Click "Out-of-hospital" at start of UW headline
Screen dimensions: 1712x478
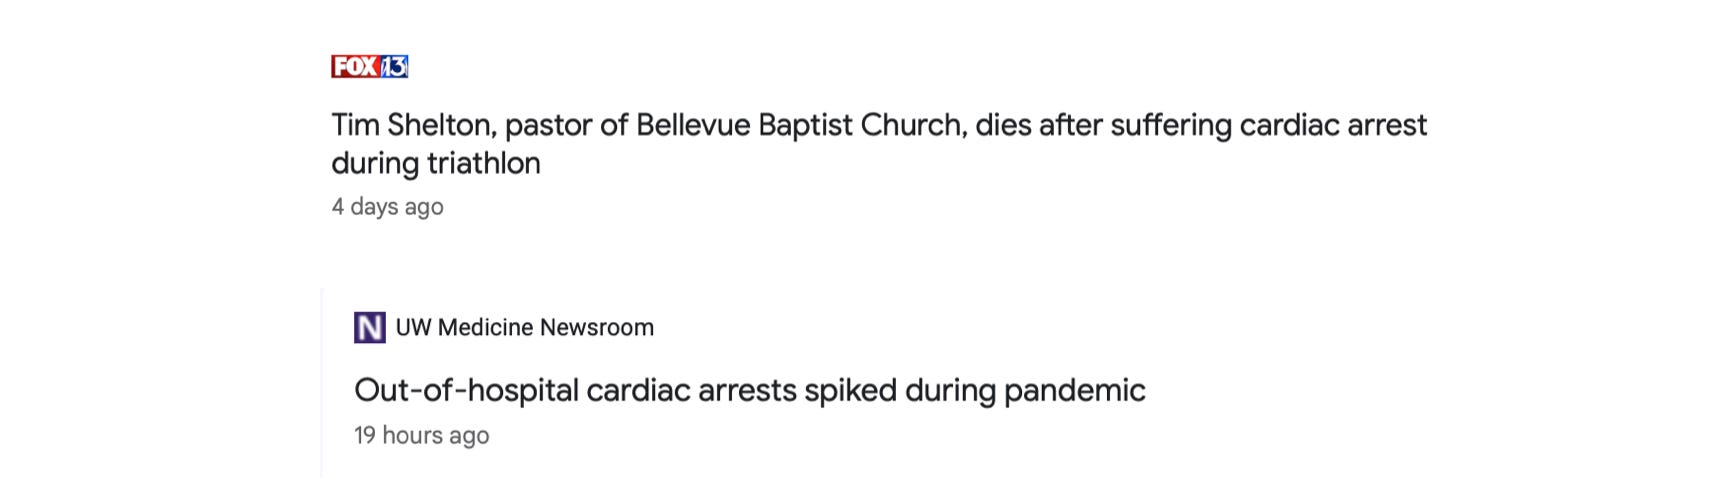[465, 390]
